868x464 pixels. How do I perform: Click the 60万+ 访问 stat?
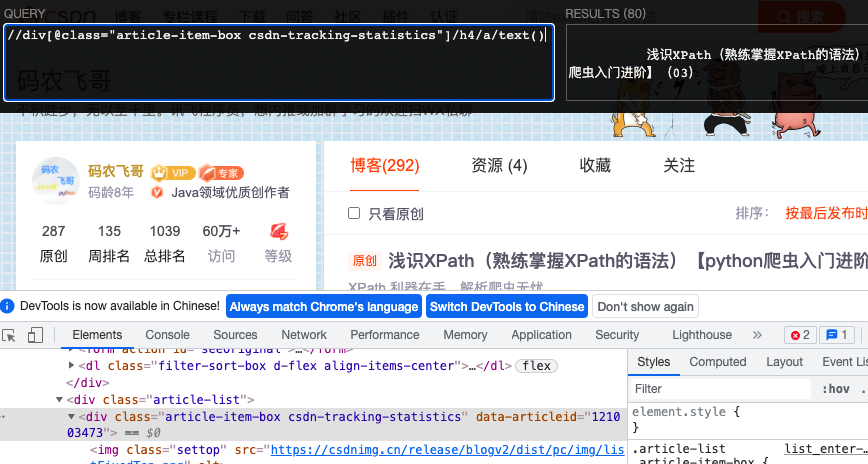tap(221, 243)
